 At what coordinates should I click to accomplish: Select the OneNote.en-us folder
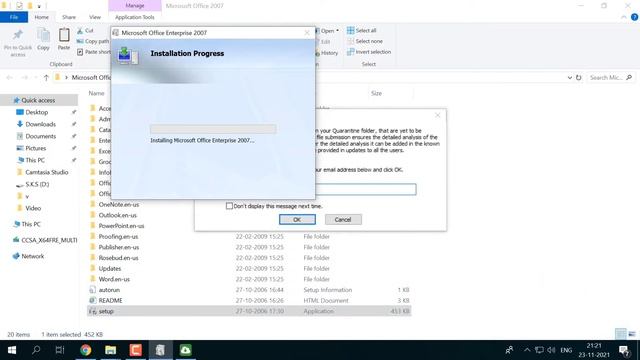(119, 204)
